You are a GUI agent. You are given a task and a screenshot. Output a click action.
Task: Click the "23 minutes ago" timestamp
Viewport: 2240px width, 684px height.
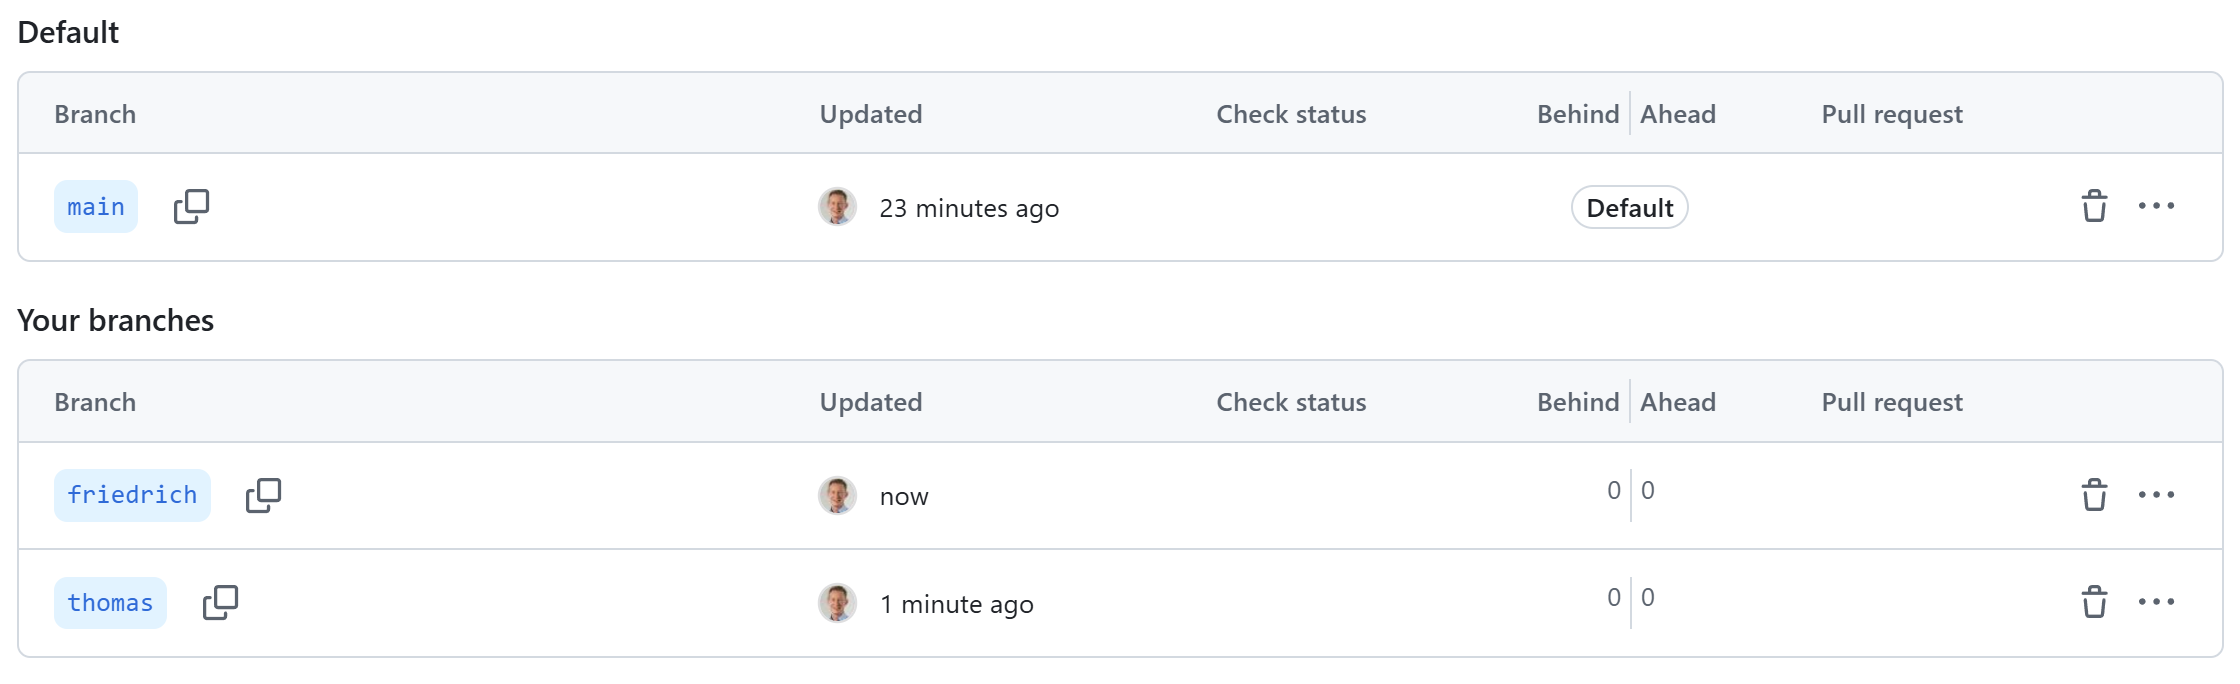pyautogui.click(x=968, y=208)
